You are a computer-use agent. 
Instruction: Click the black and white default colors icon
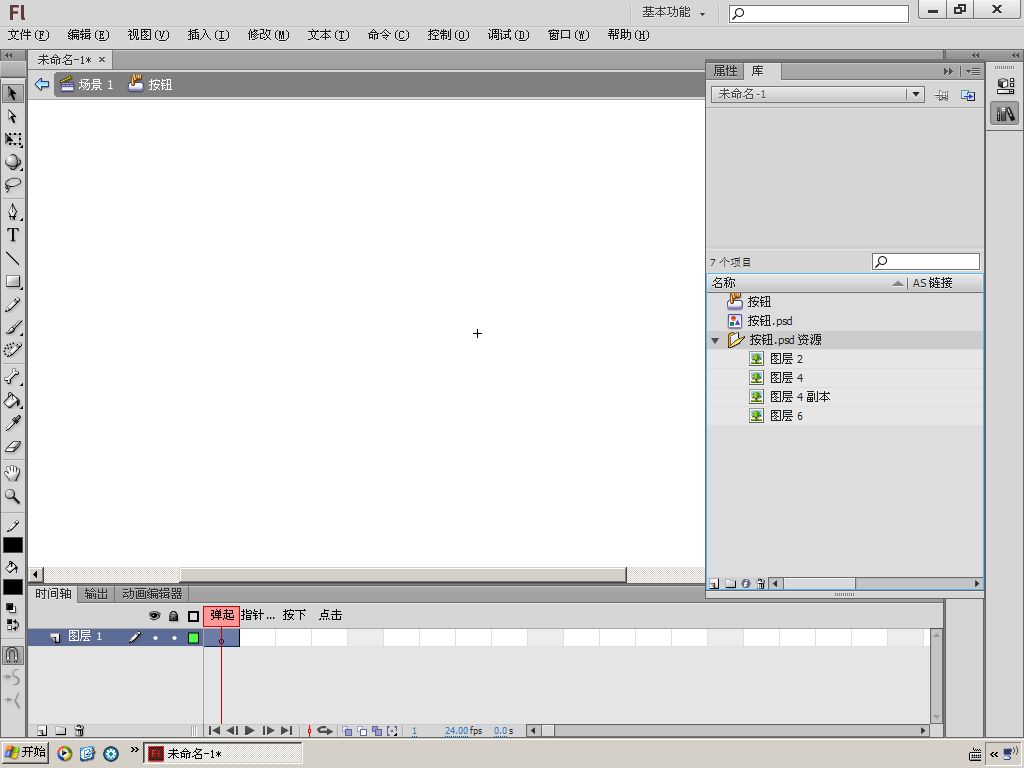11,608
